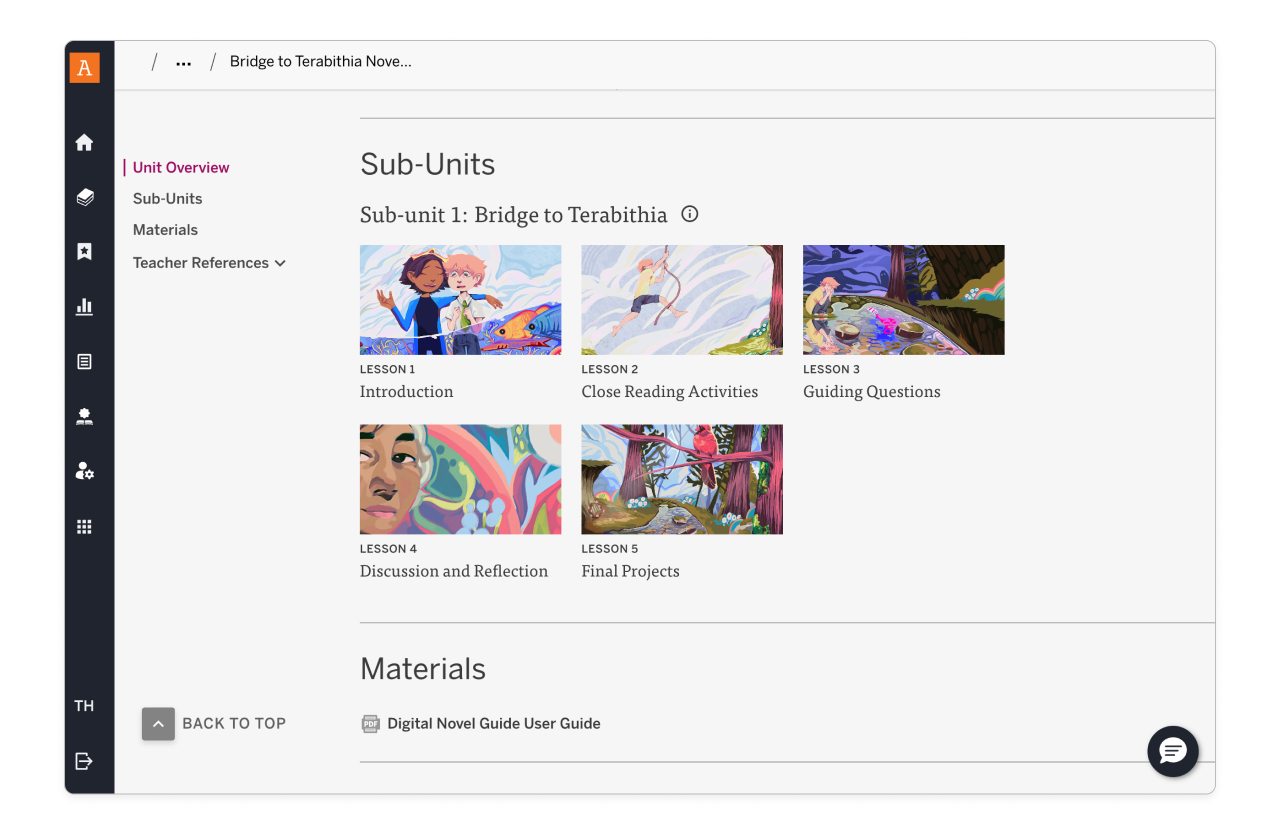Click the TH profile initials

[x=84, y=705]
